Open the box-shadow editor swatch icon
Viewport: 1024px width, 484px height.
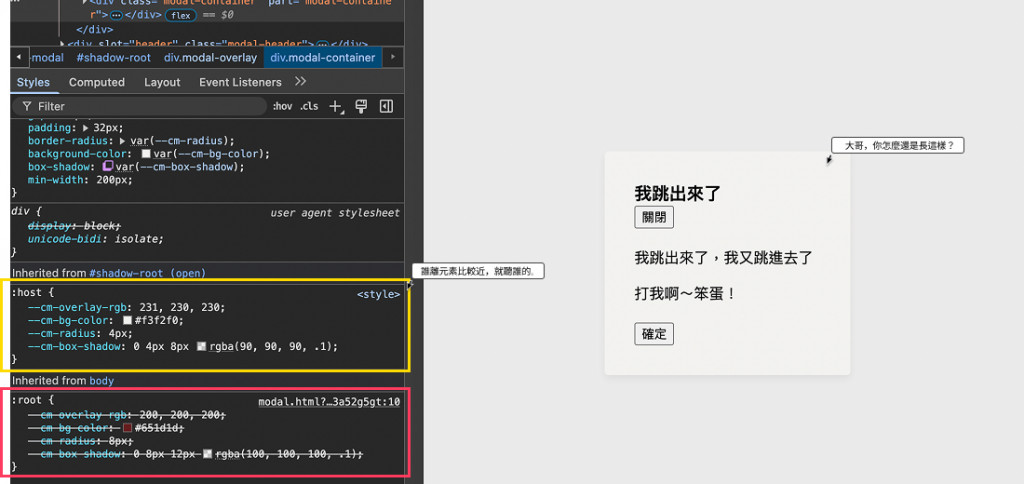tap(109, 167)
